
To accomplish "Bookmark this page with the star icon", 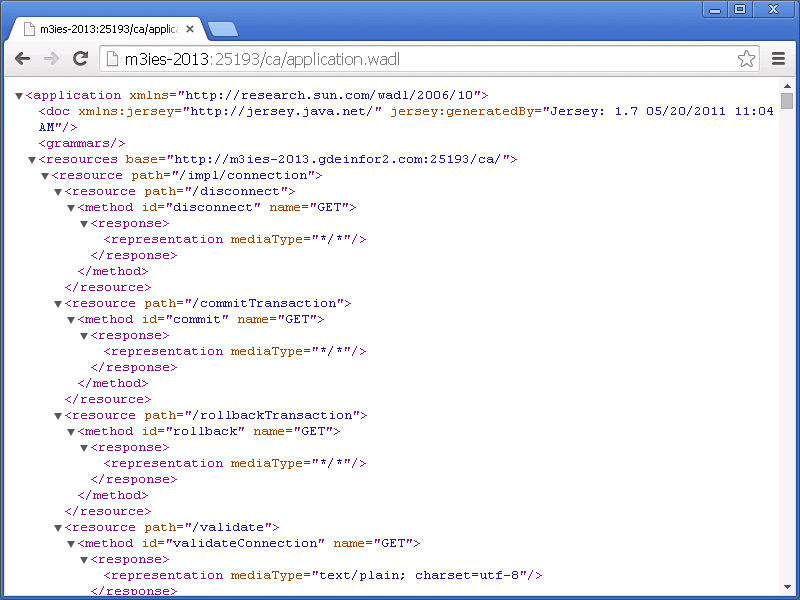I will 746,59.
